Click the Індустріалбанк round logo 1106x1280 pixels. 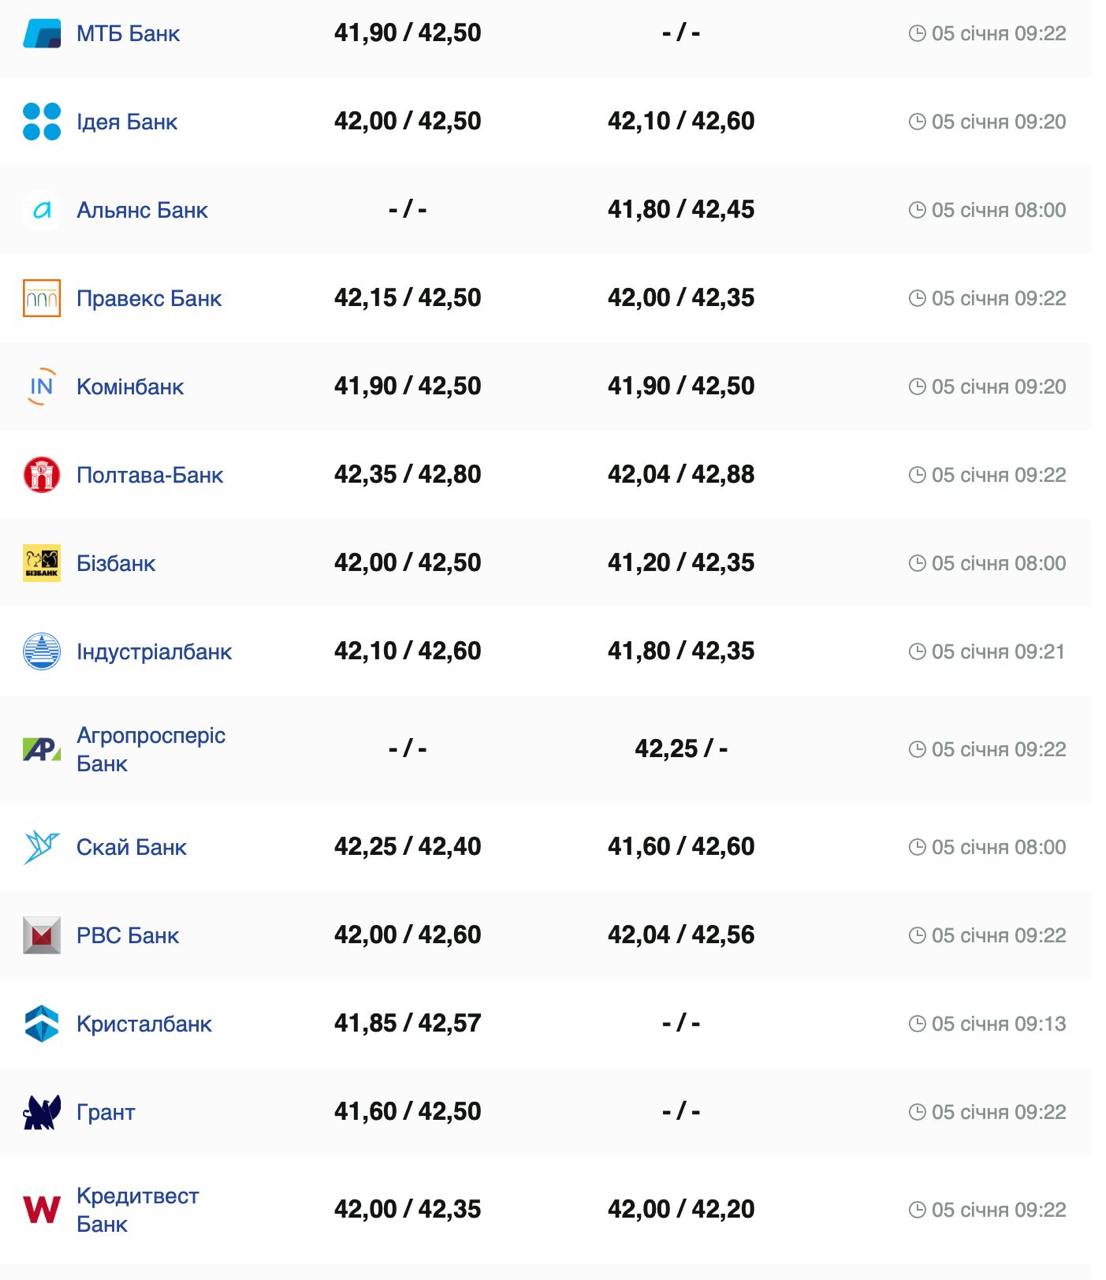point(42,652)
